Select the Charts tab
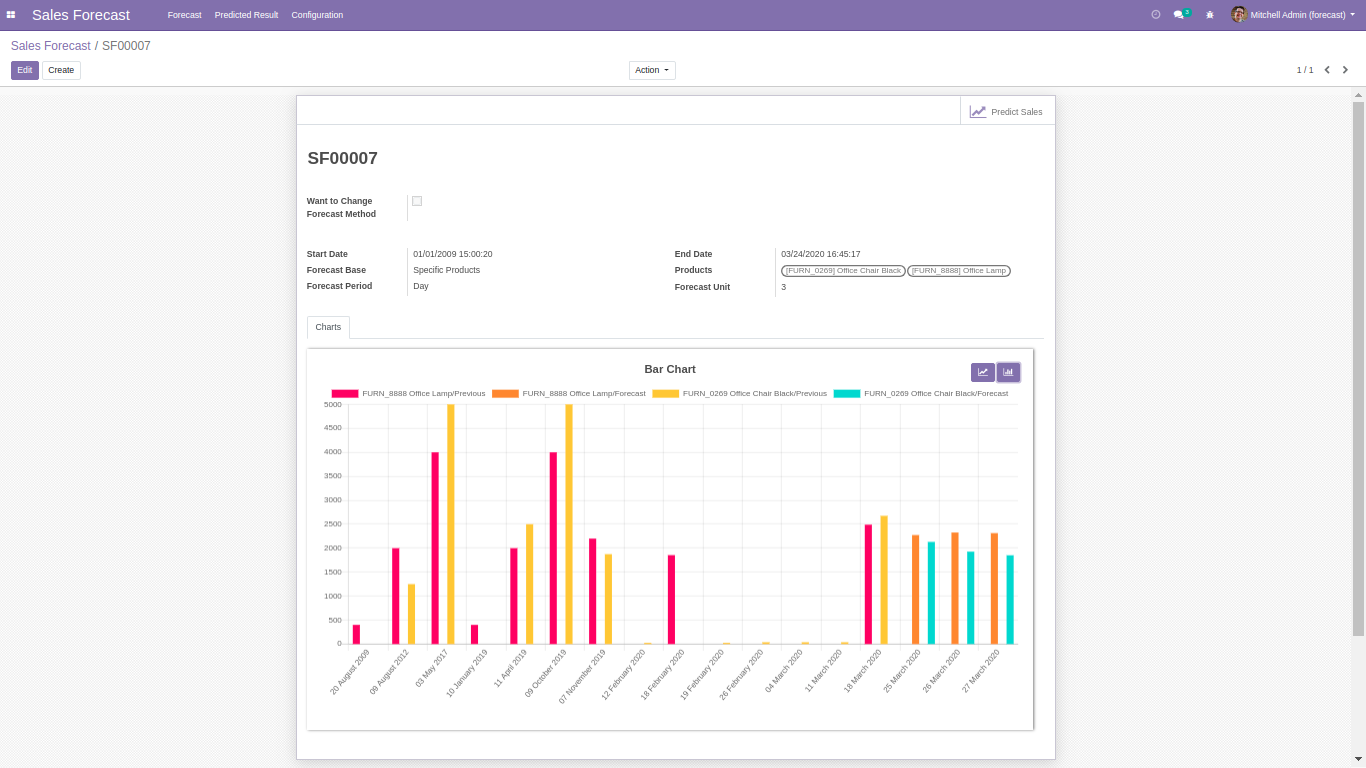The width and height of the screenshot is (1366, 768). (x=328, y=327)
